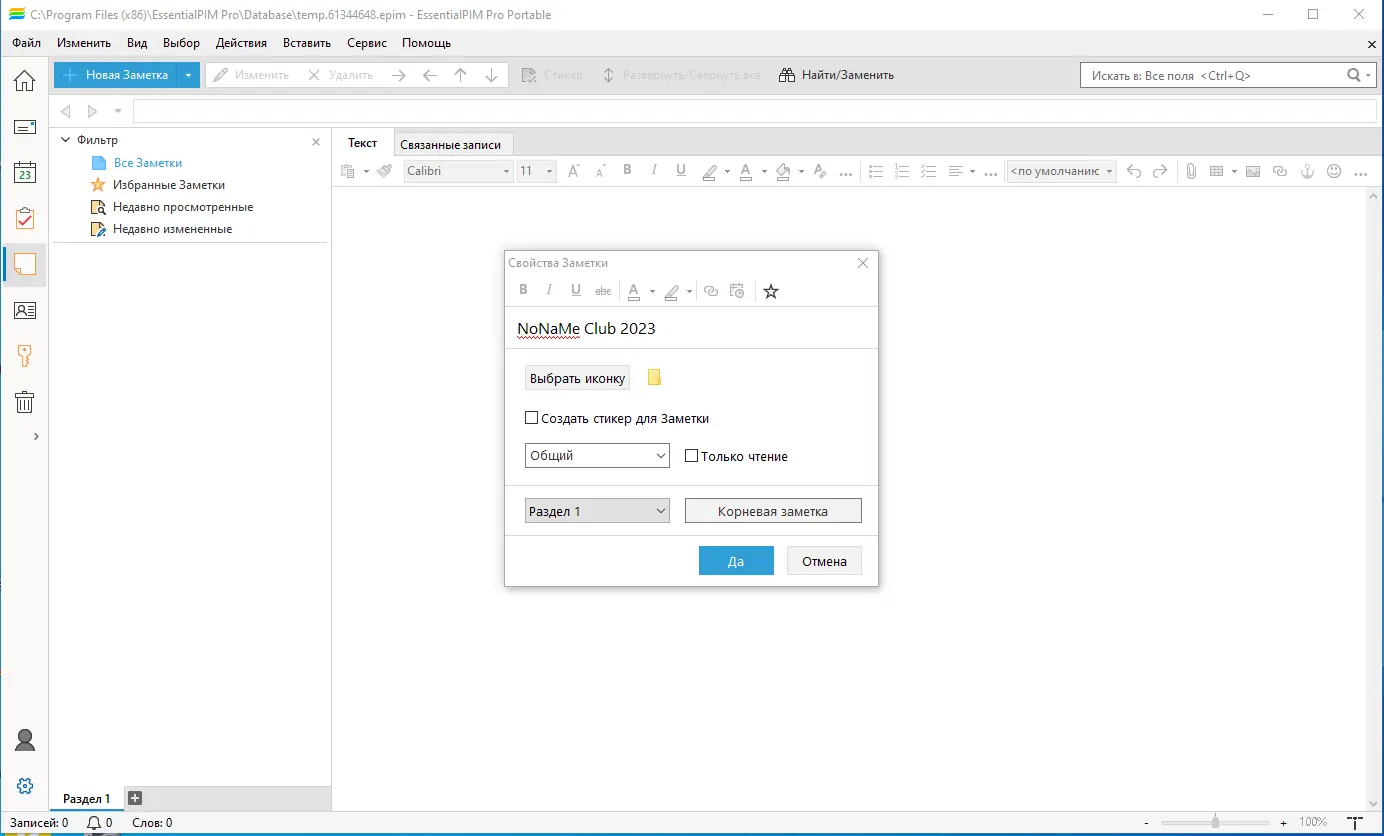The width and height of the screenshot is (1384, 836).
Task: Click the 'Корневая заметка' button
Action: (x=773, y=511)
